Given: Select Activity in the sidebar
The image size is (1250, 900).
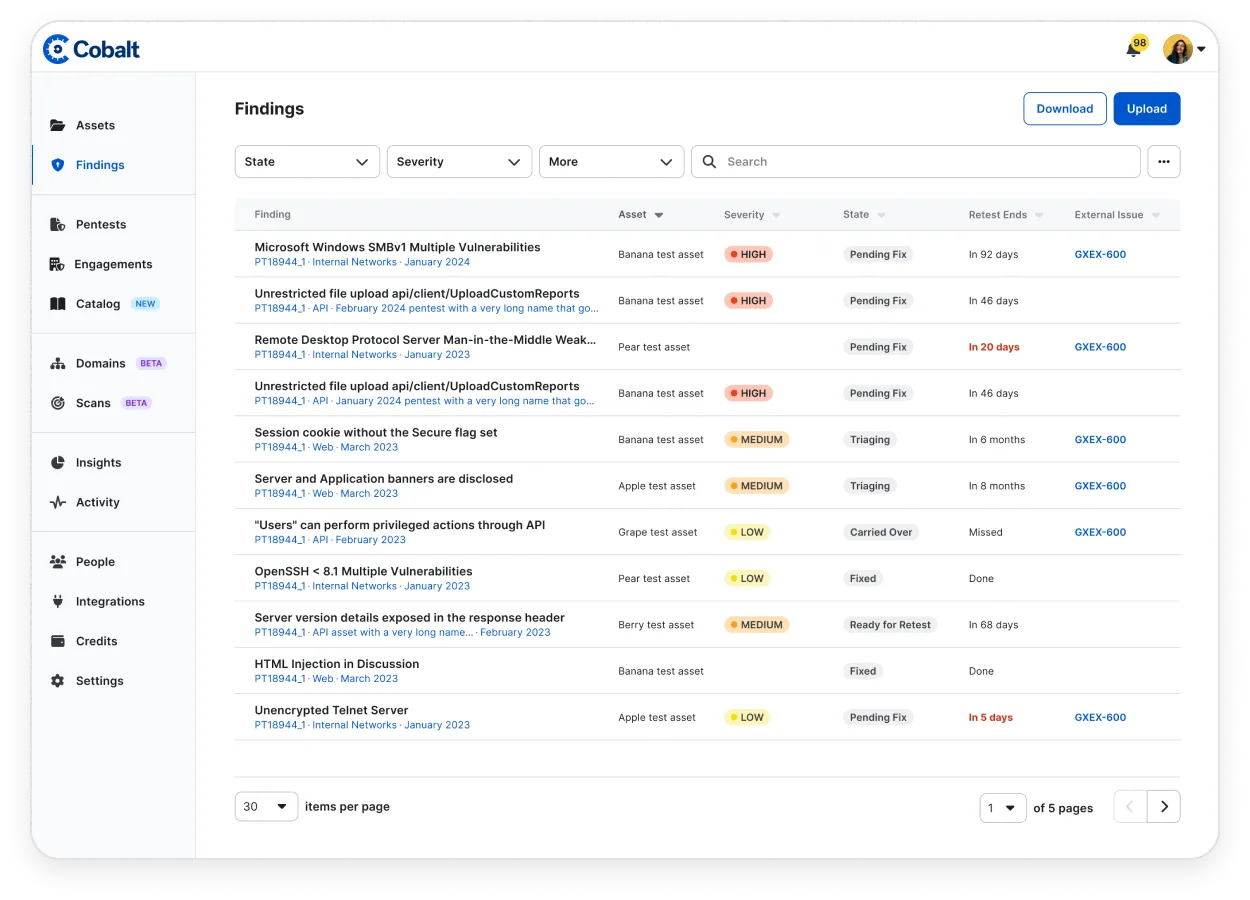Looking at the screenshot, I should pos(97,503).
